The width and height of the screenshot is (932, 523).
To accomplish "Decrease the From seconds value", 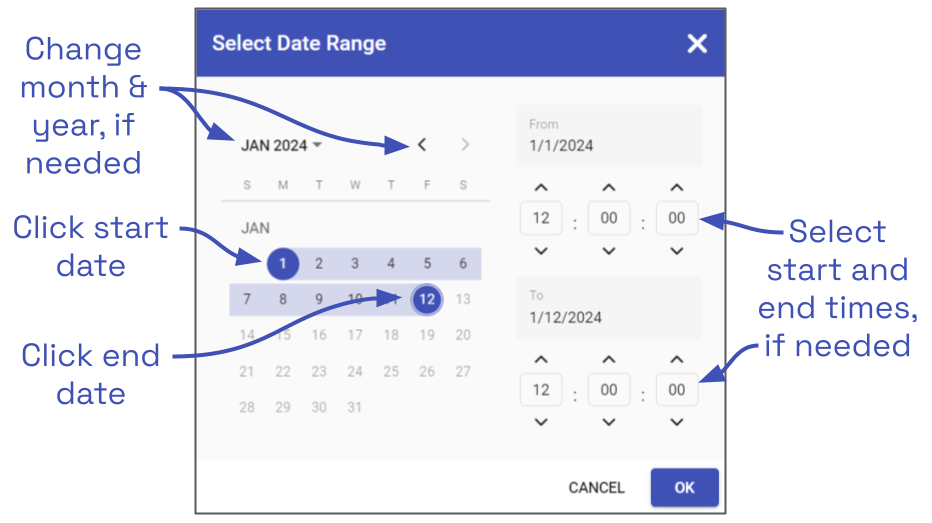I will point(677,250).
